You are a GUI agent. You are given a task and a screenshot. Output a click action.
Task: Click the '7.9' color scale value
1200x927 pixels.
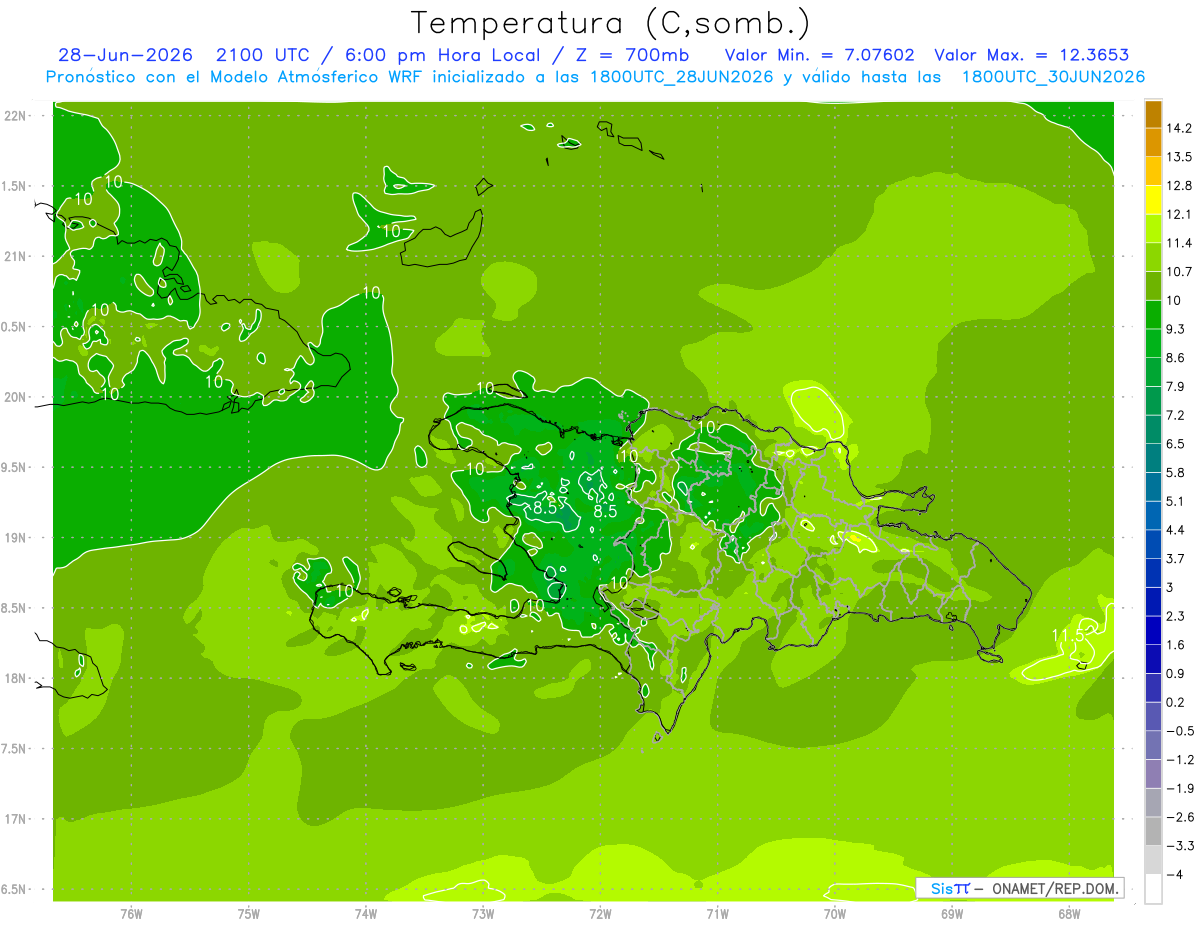[1176, 386]
